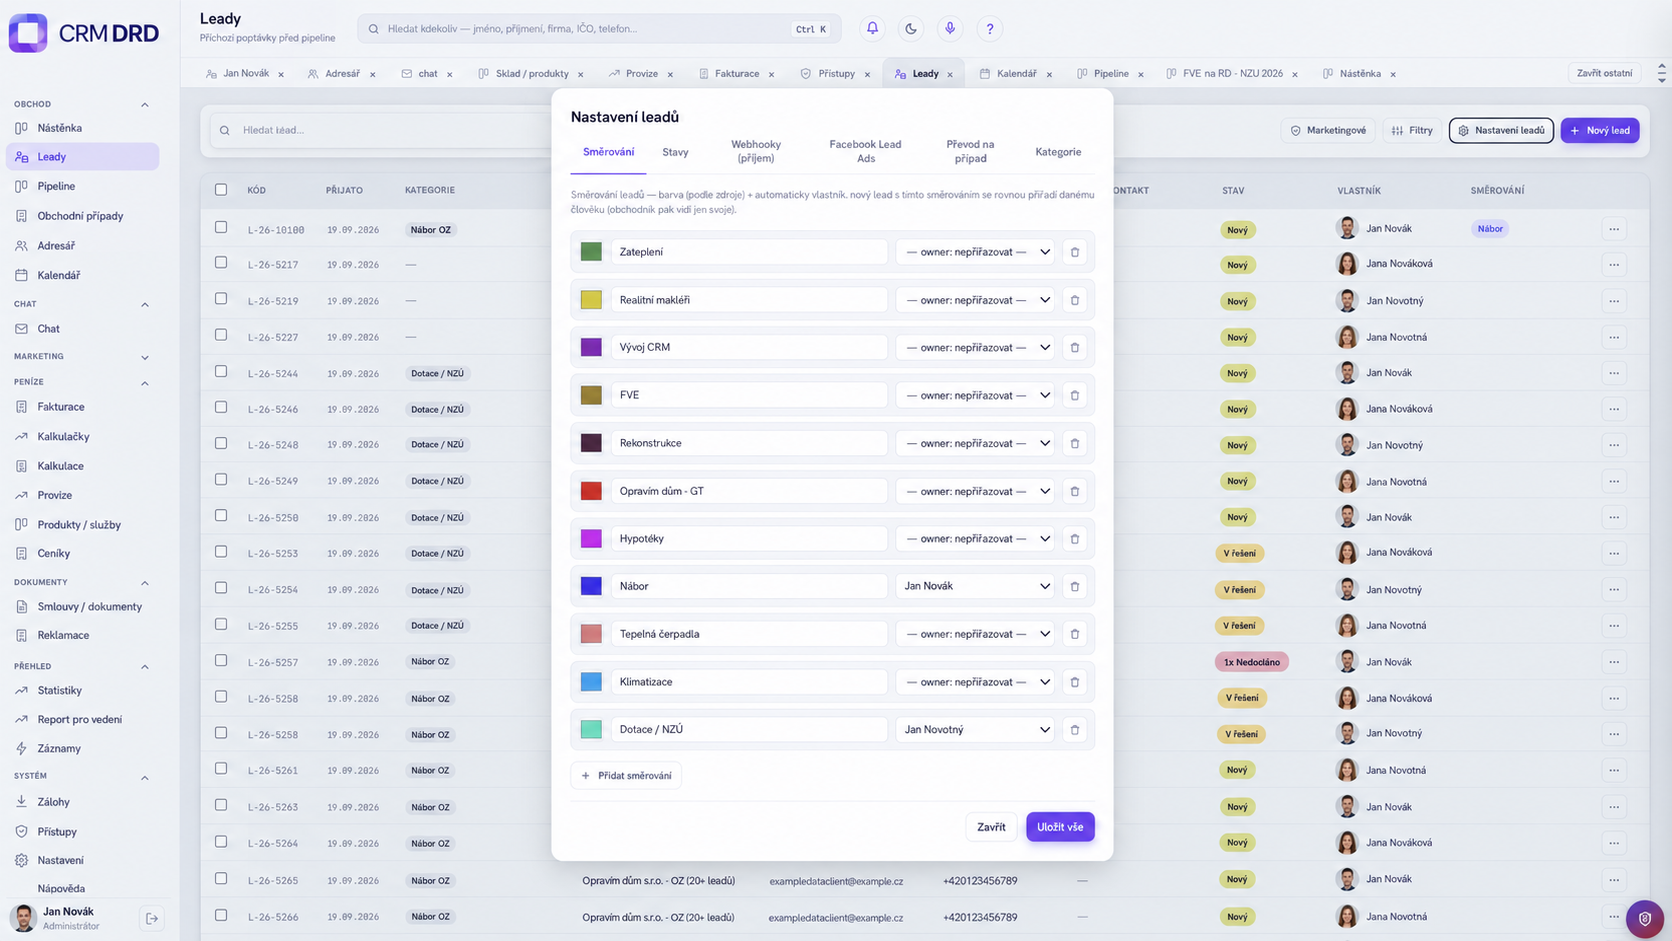Check the checkbox for lead L-26-5244
Image resolution: width=1672 pixels, height=941 pixels.
(x=221, y=372)
